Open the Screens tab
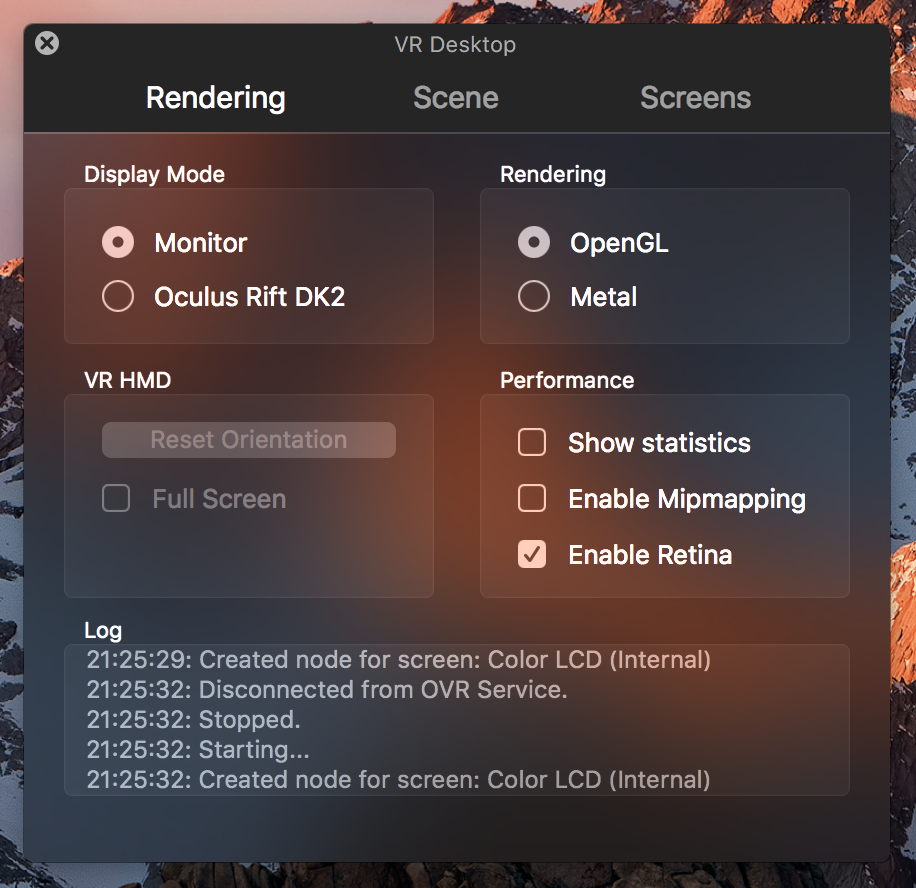This screenshot has height=888, width=916. [695, 98]
